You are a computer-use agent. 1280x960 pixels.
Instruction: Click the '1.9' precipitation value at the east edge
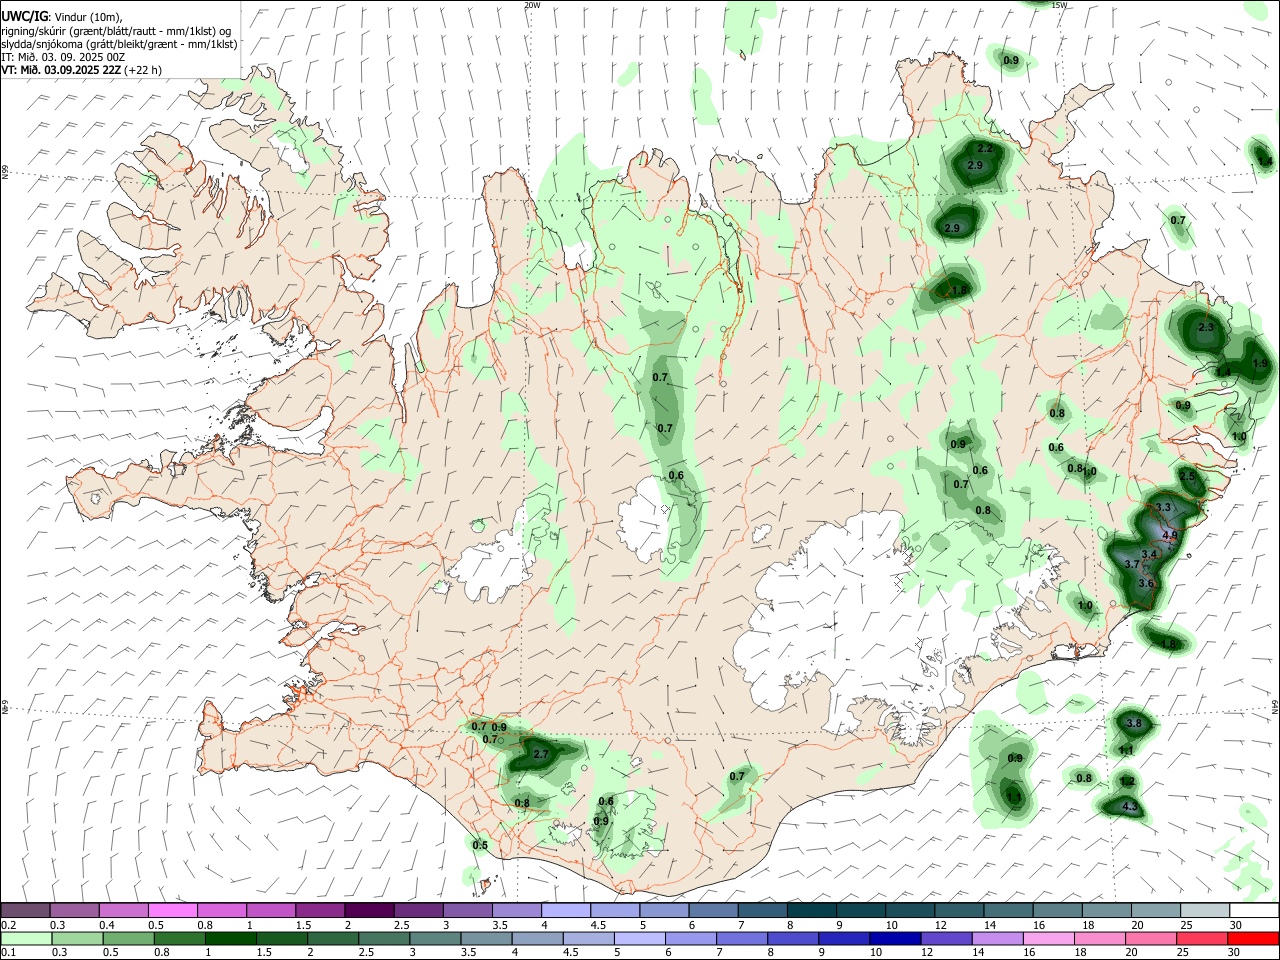pos(1260,364)
